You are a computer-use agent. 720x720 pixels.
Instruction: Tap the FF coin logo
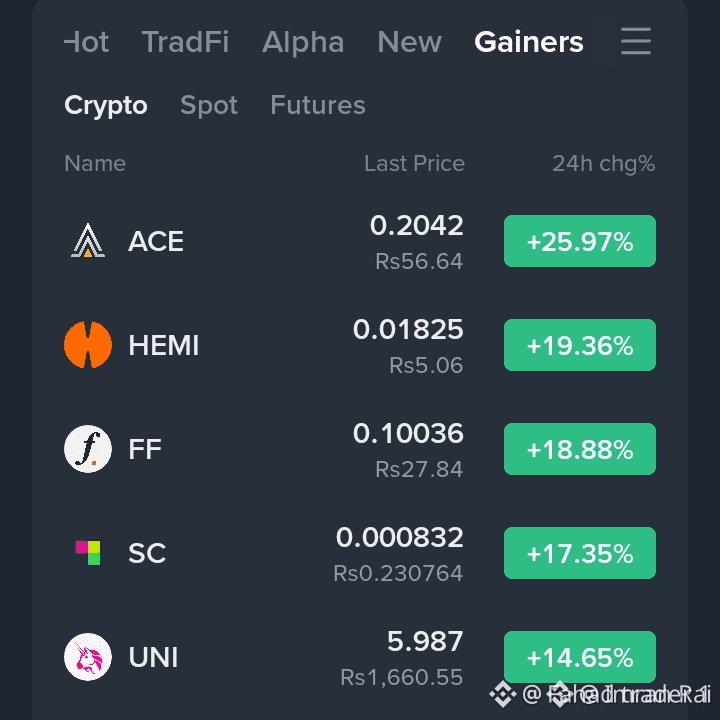pyautogui.click(x=88, y=449)
